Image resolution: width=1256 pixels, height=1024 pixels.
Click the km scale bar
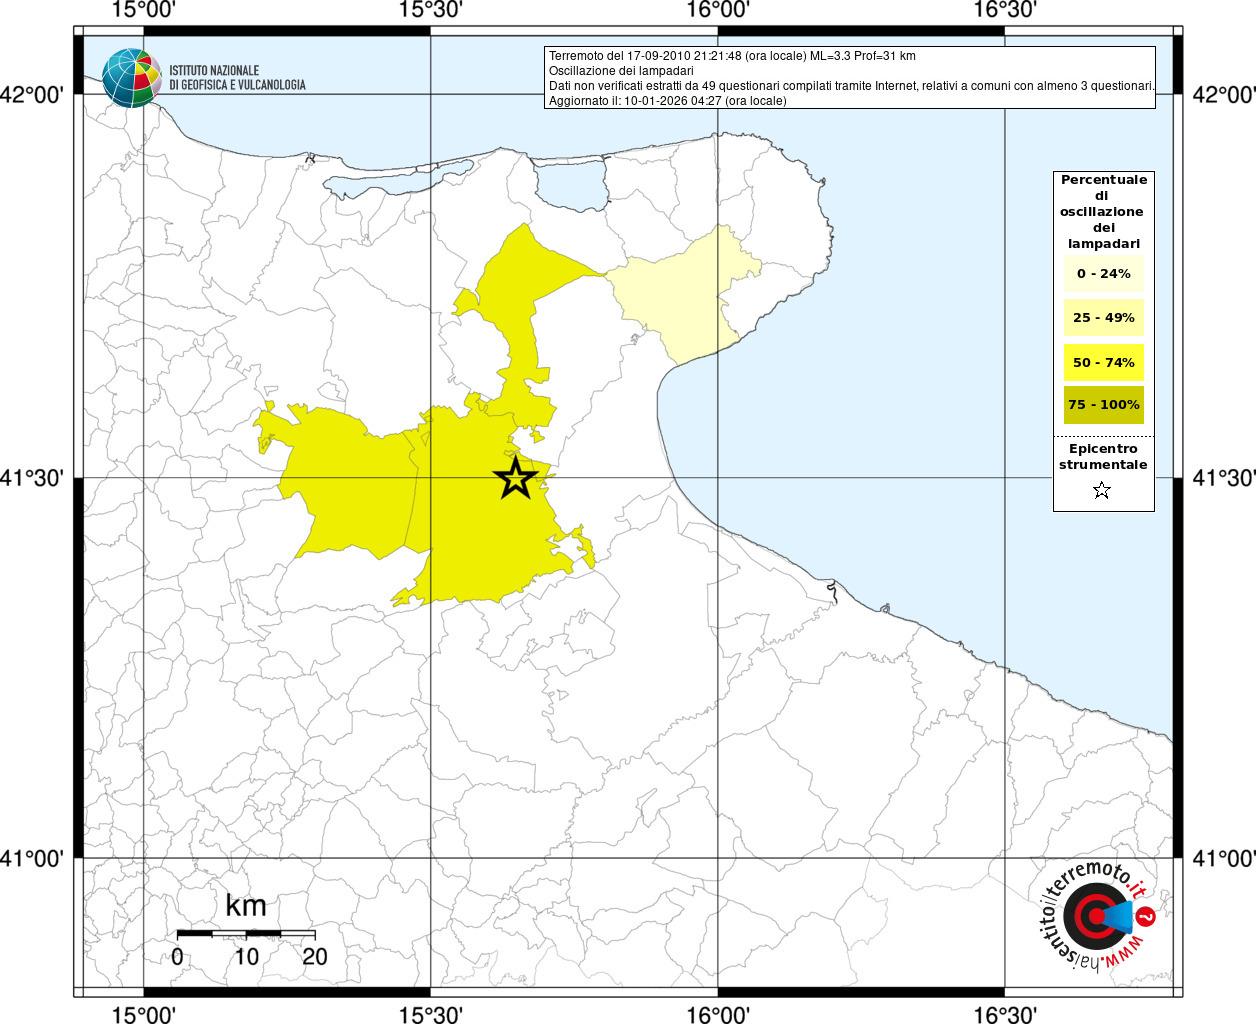point(246,933)
